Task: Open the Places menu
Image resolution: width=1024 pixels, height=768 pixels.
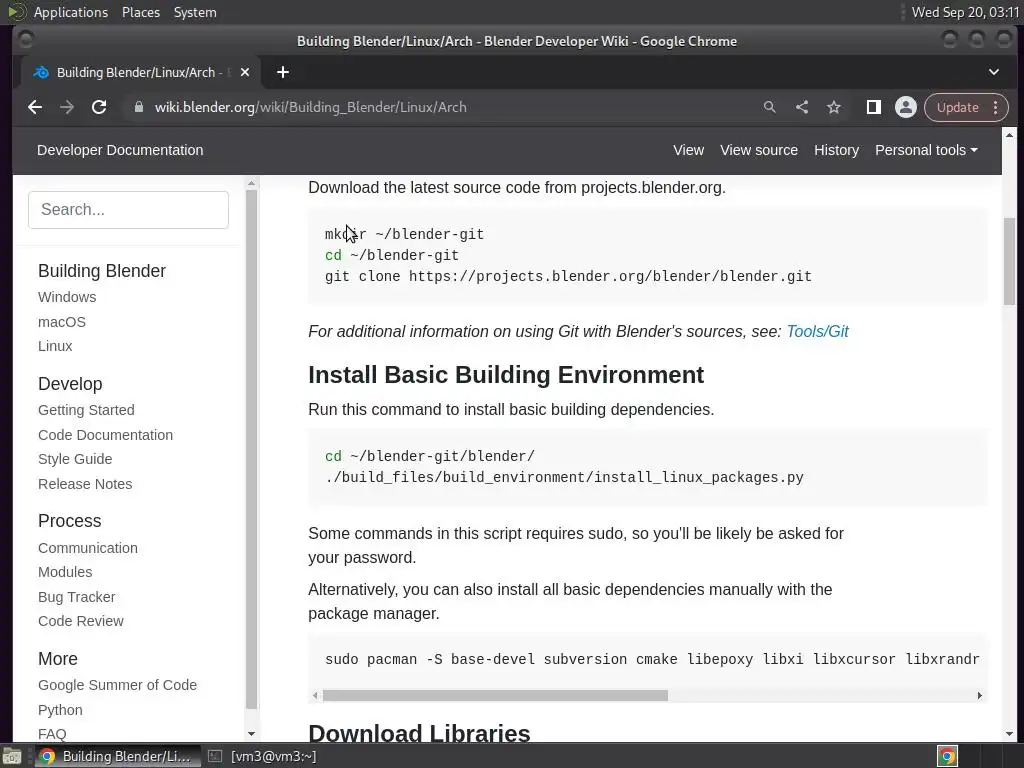Action: (141, 12)
